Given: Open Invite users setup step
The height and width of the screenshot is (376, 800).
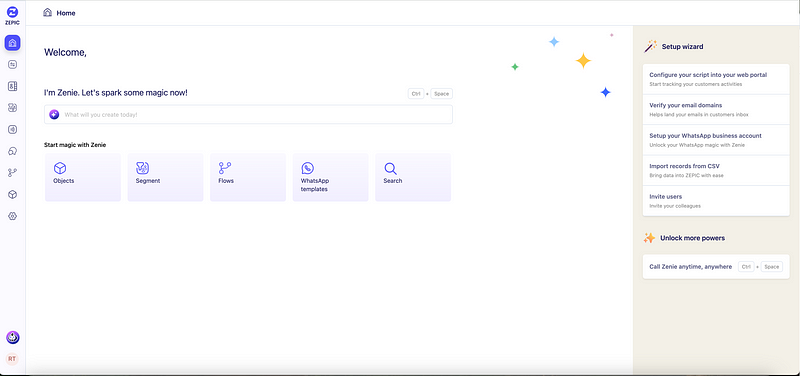Looking at the screenshot, I should click(716, 201).
